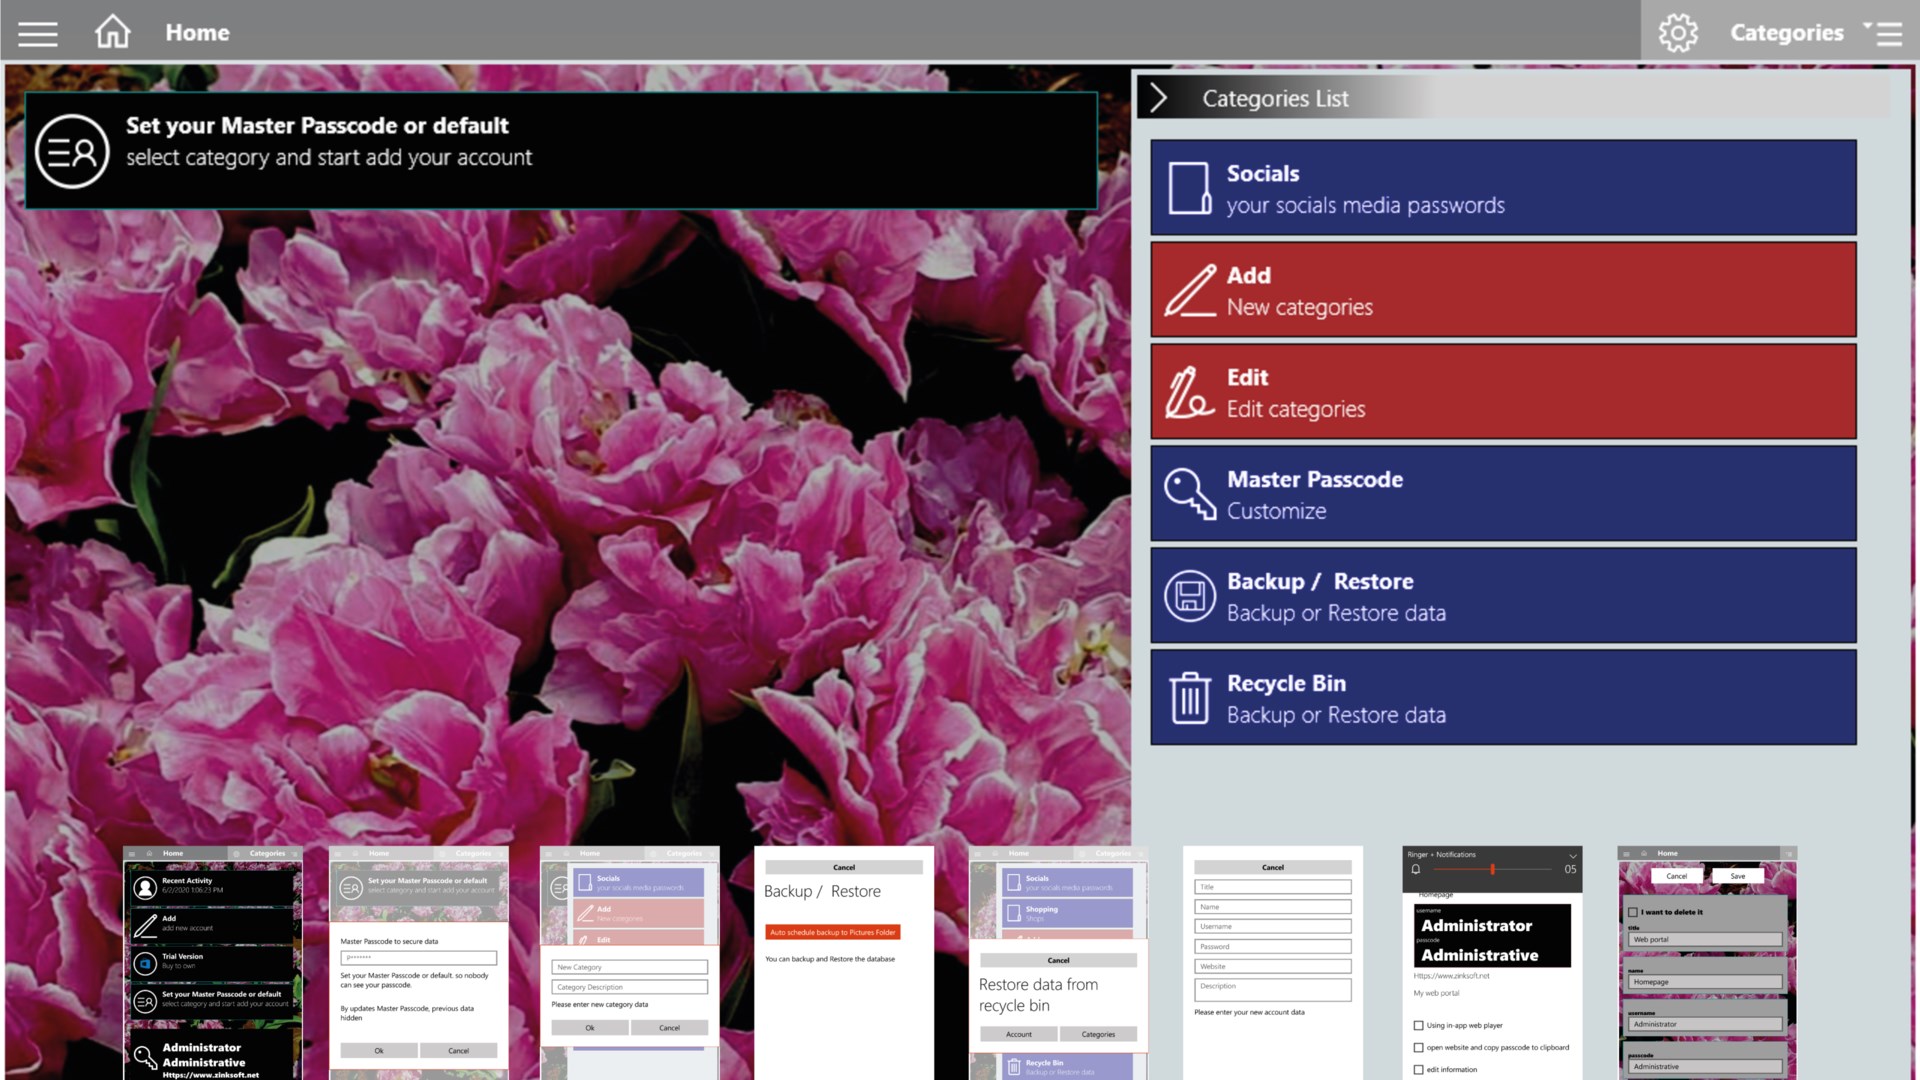Open the Backup / Restore screenshot thumbnail
The image size is (1920, 1080).
click(x=843, y=962)
